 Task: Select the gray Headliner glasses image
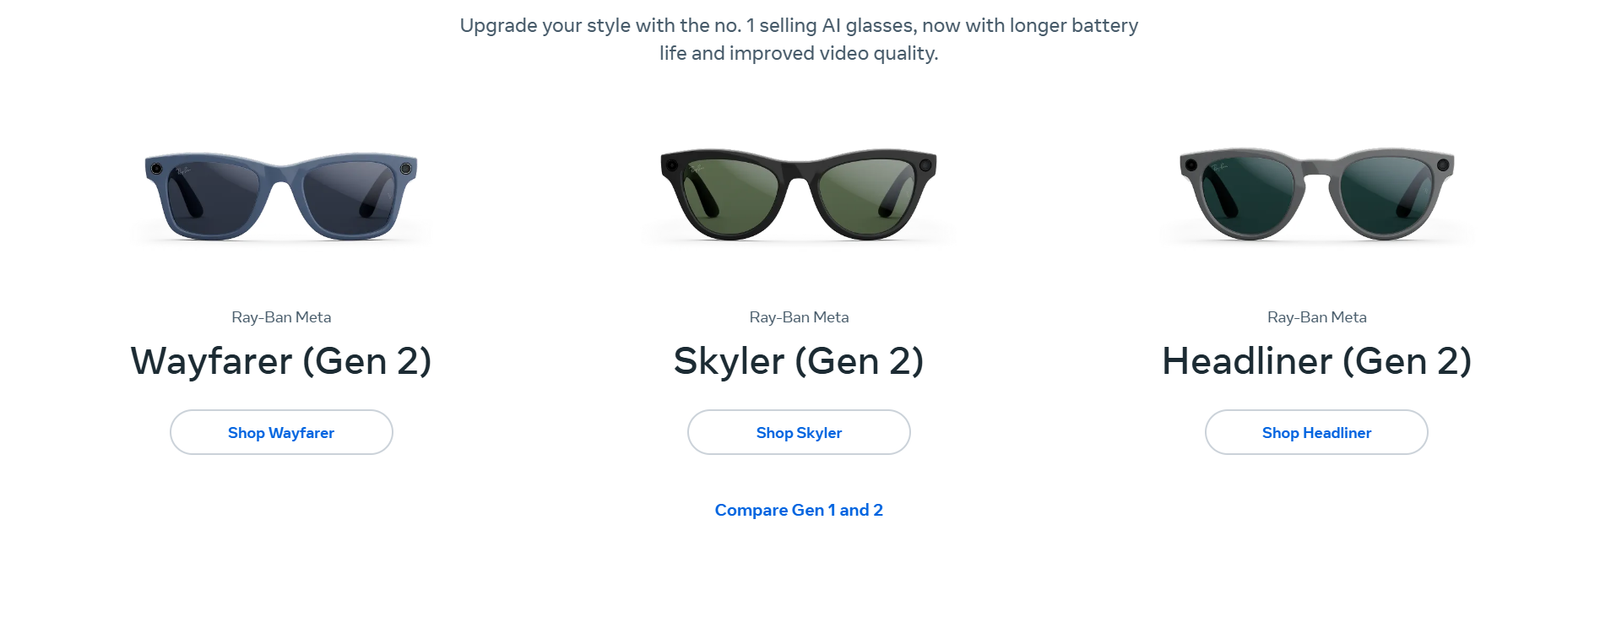[1316, 193]
